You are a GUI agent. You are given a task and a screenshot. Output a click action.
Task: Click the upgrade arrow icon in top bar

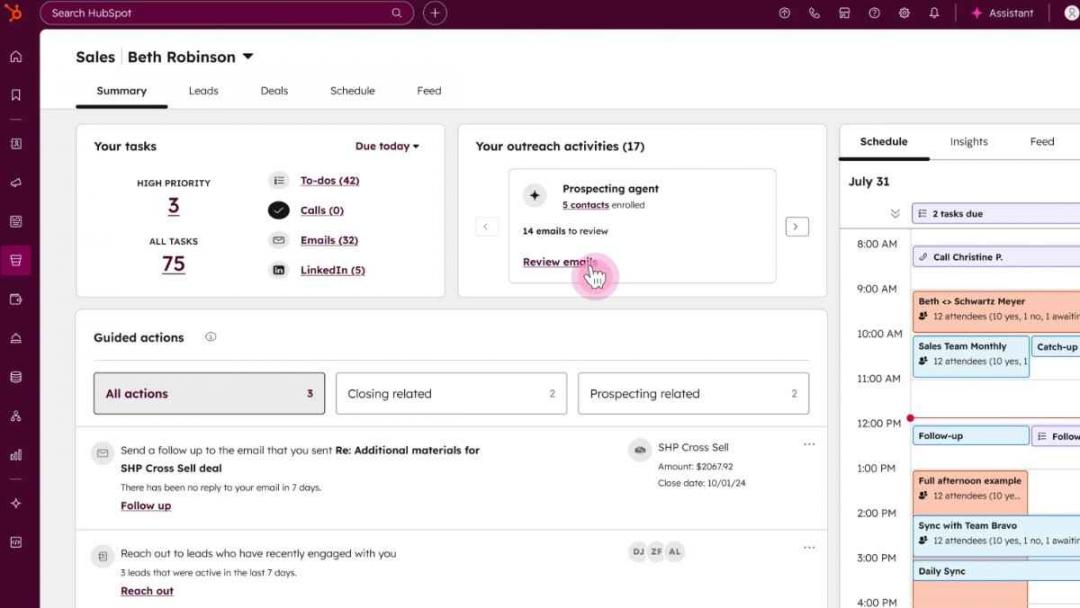point(784,13)
